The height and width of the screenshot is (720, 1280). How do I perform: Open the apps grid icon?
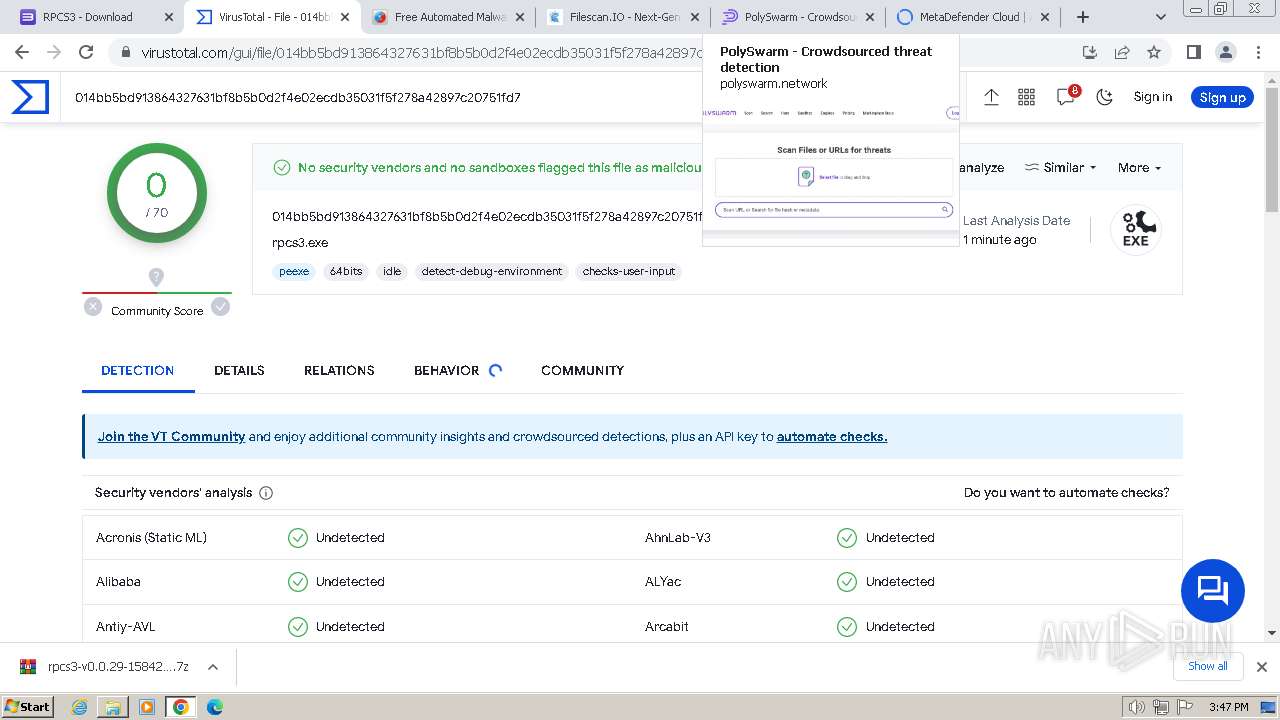click(1026, 97)
